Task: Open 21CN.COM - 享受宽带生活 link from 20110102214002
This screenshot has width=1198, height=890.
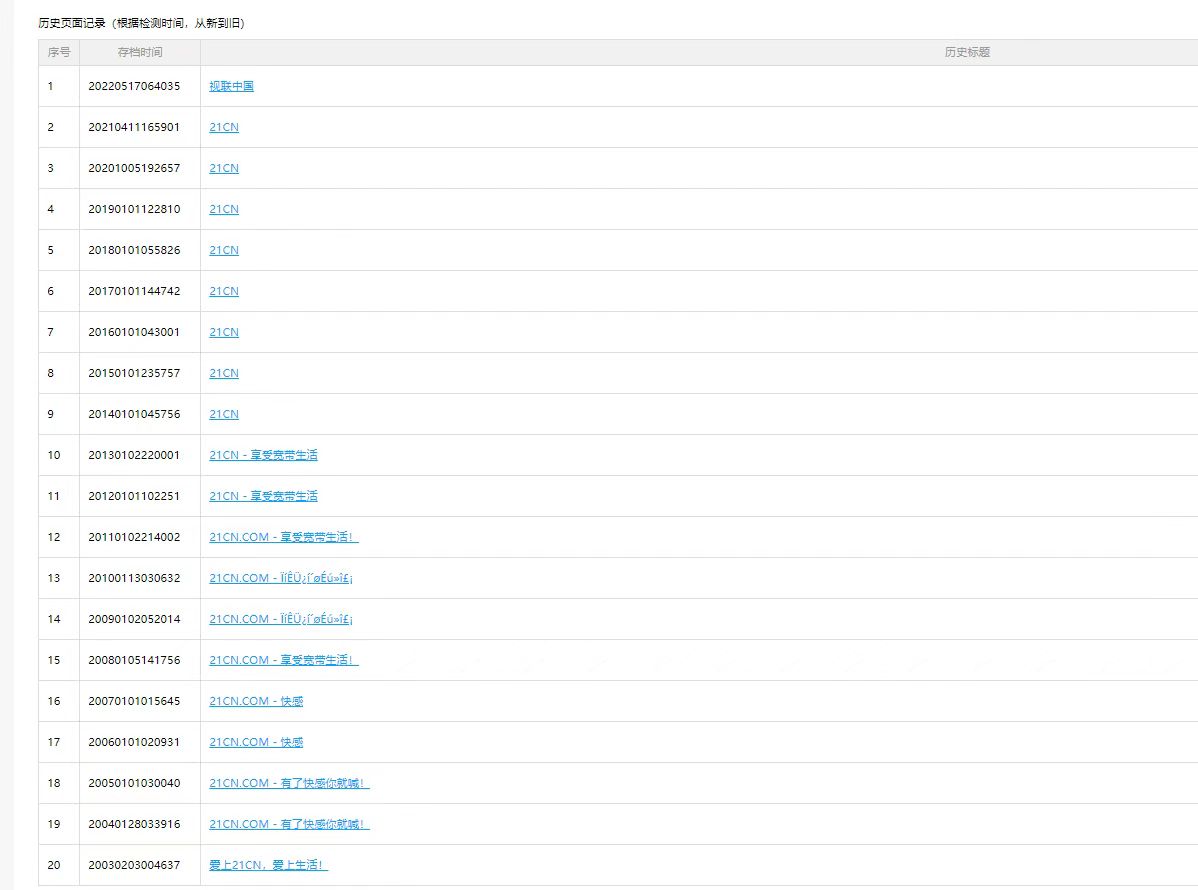Action: pyautogui.click(x=283, y=537)
